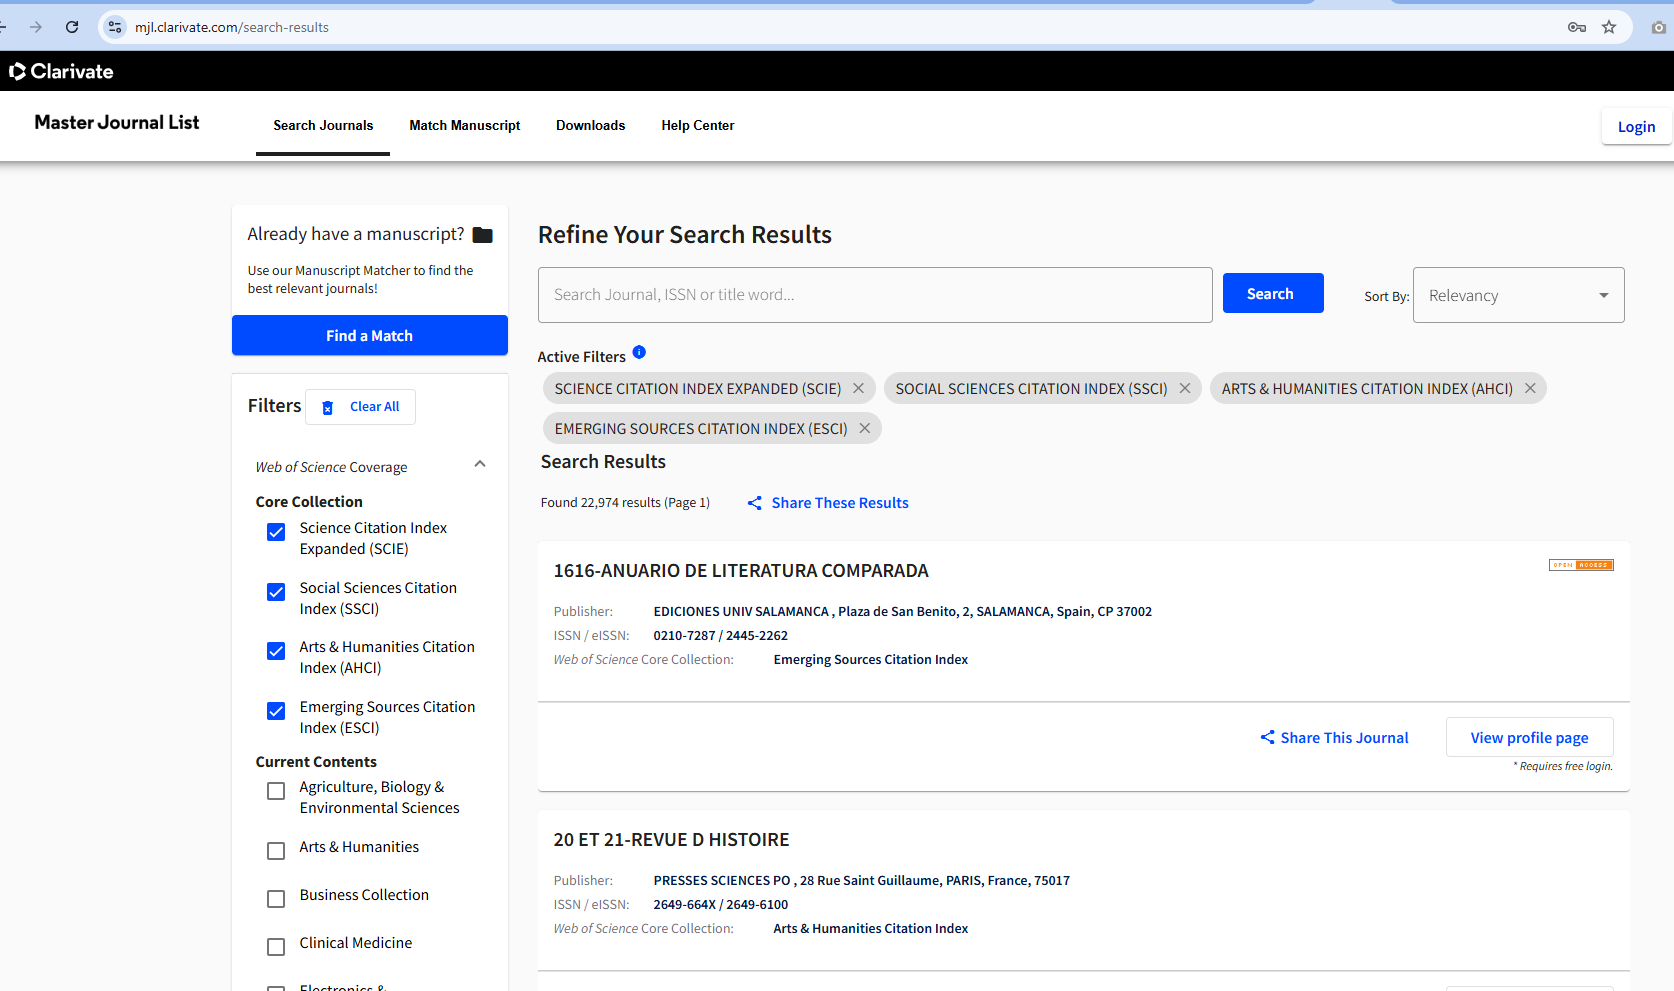Bookmark this page with star icon

point(1609,27)
